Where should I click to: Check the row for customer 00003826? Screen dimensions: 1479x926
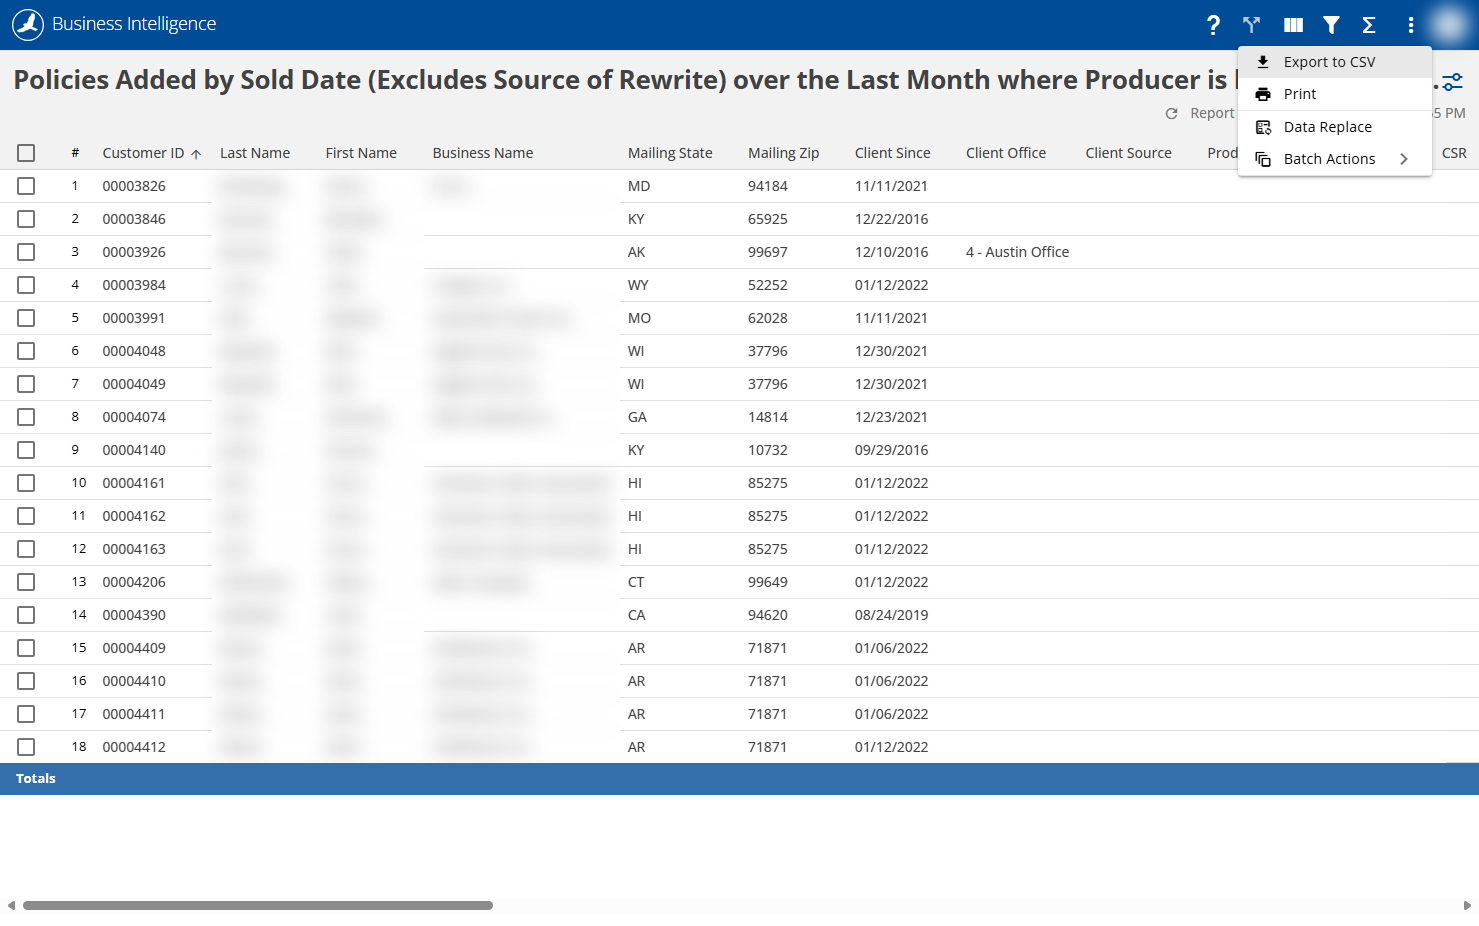26,186
